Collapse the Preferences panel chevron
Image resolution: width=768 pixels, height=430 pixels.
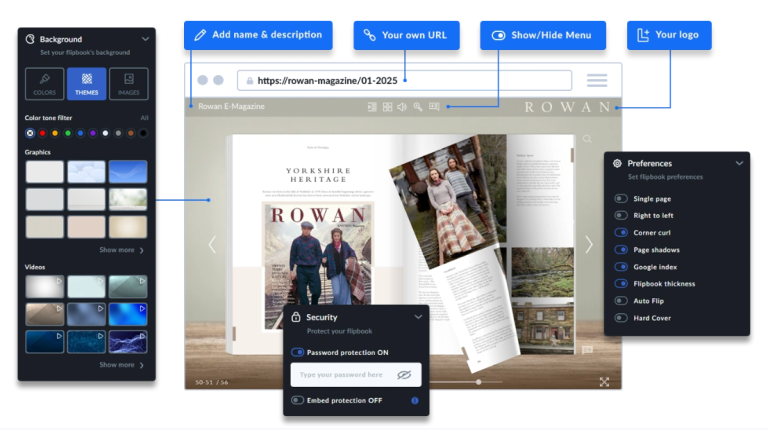739,163
